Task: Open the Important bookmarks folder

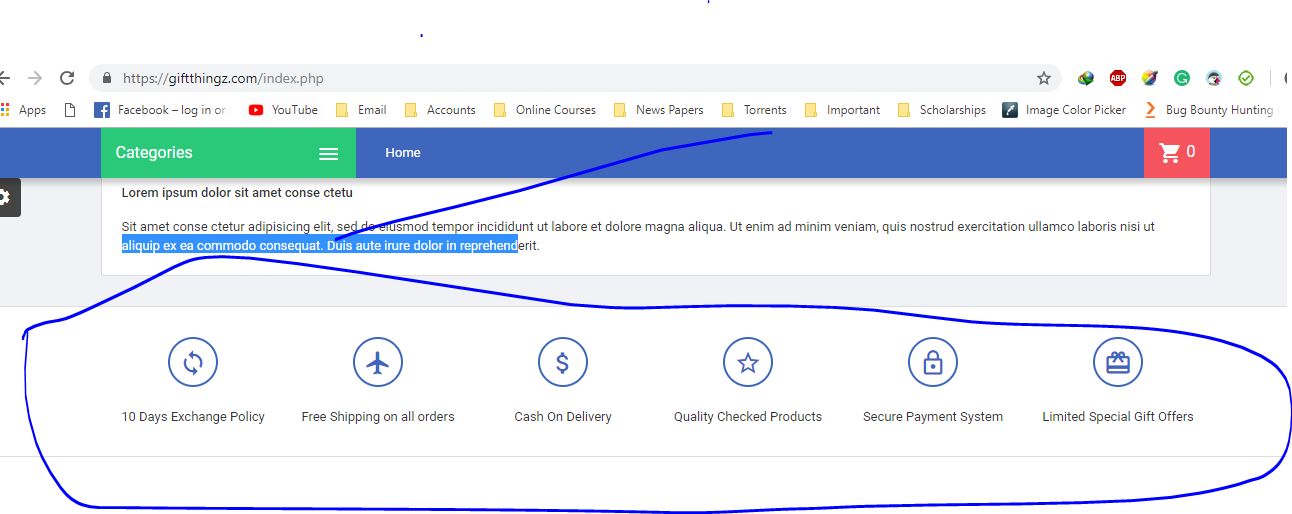Action: point(842,110)
